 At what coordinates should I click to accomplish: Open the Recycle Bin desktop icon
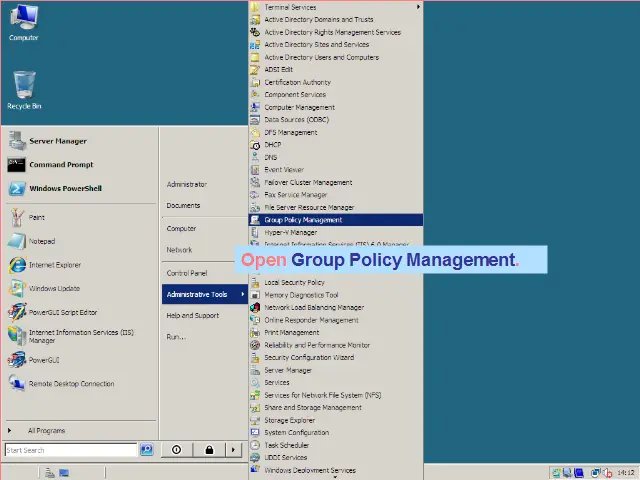(24, 90)
